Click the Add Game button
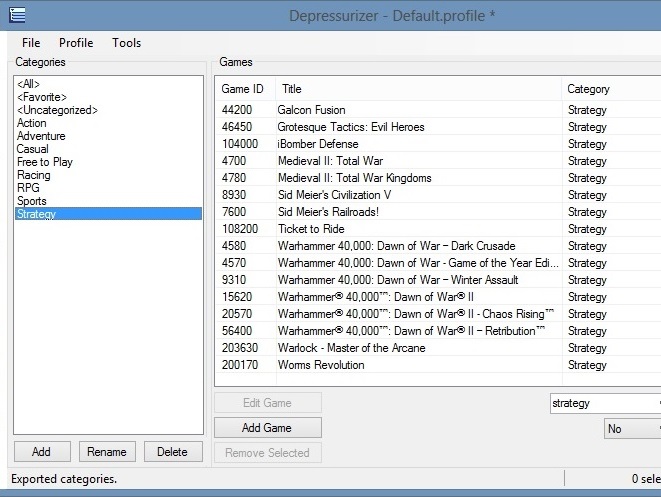661x497 pixels. 268,428
